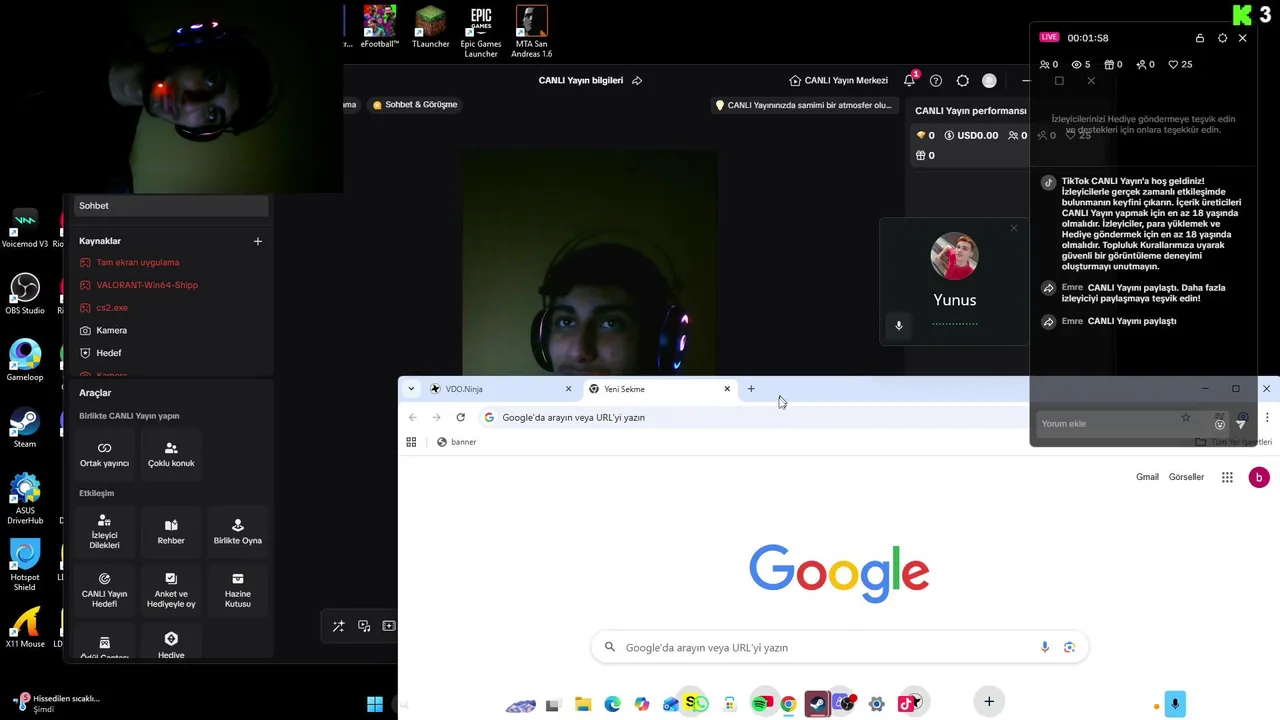Select the cs2.exe source
The width and height of the screenshot is (1280, 720).
point(112,308)
